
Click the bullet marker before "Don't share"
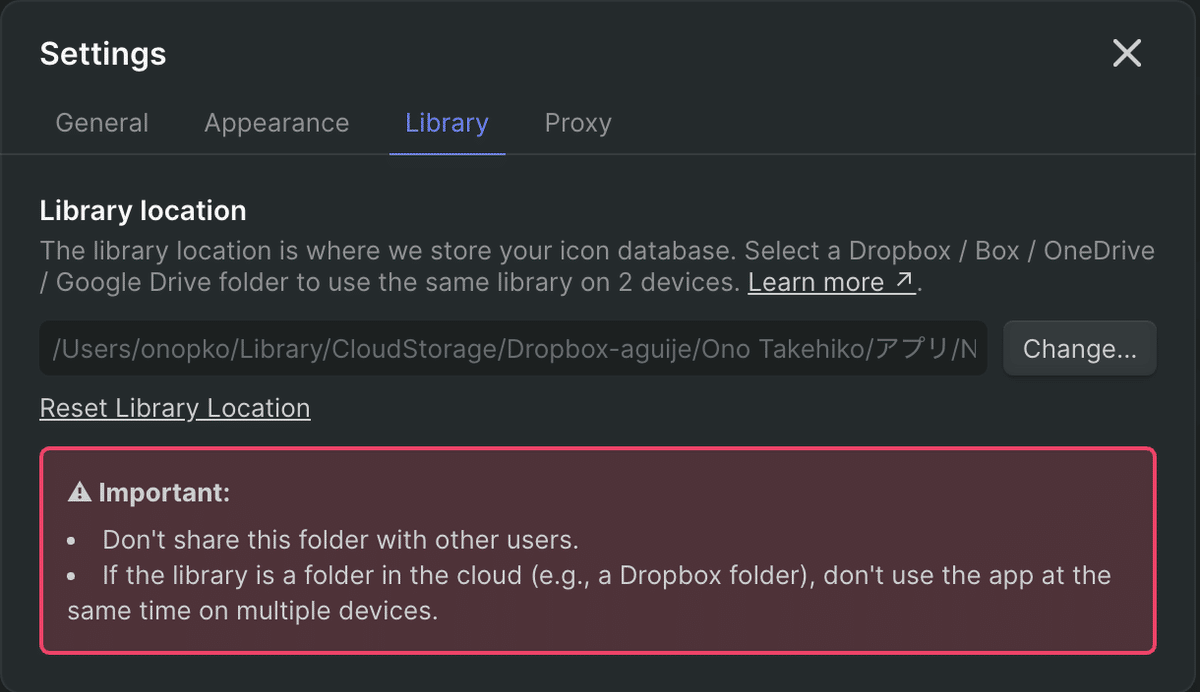click(x=72, y=541)
